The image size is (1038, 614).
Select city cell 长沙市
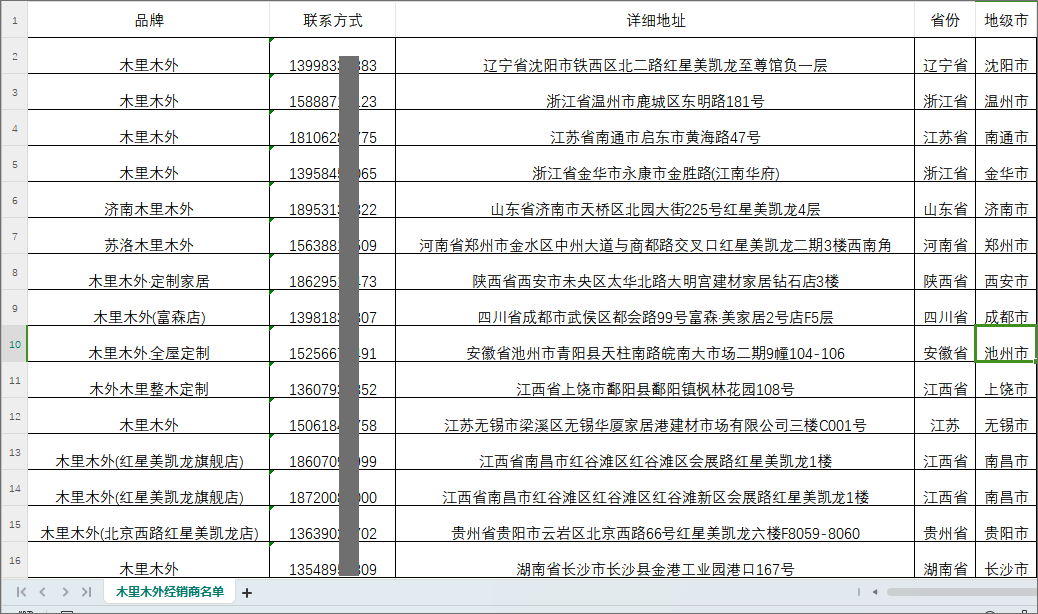pos(1006,560)
